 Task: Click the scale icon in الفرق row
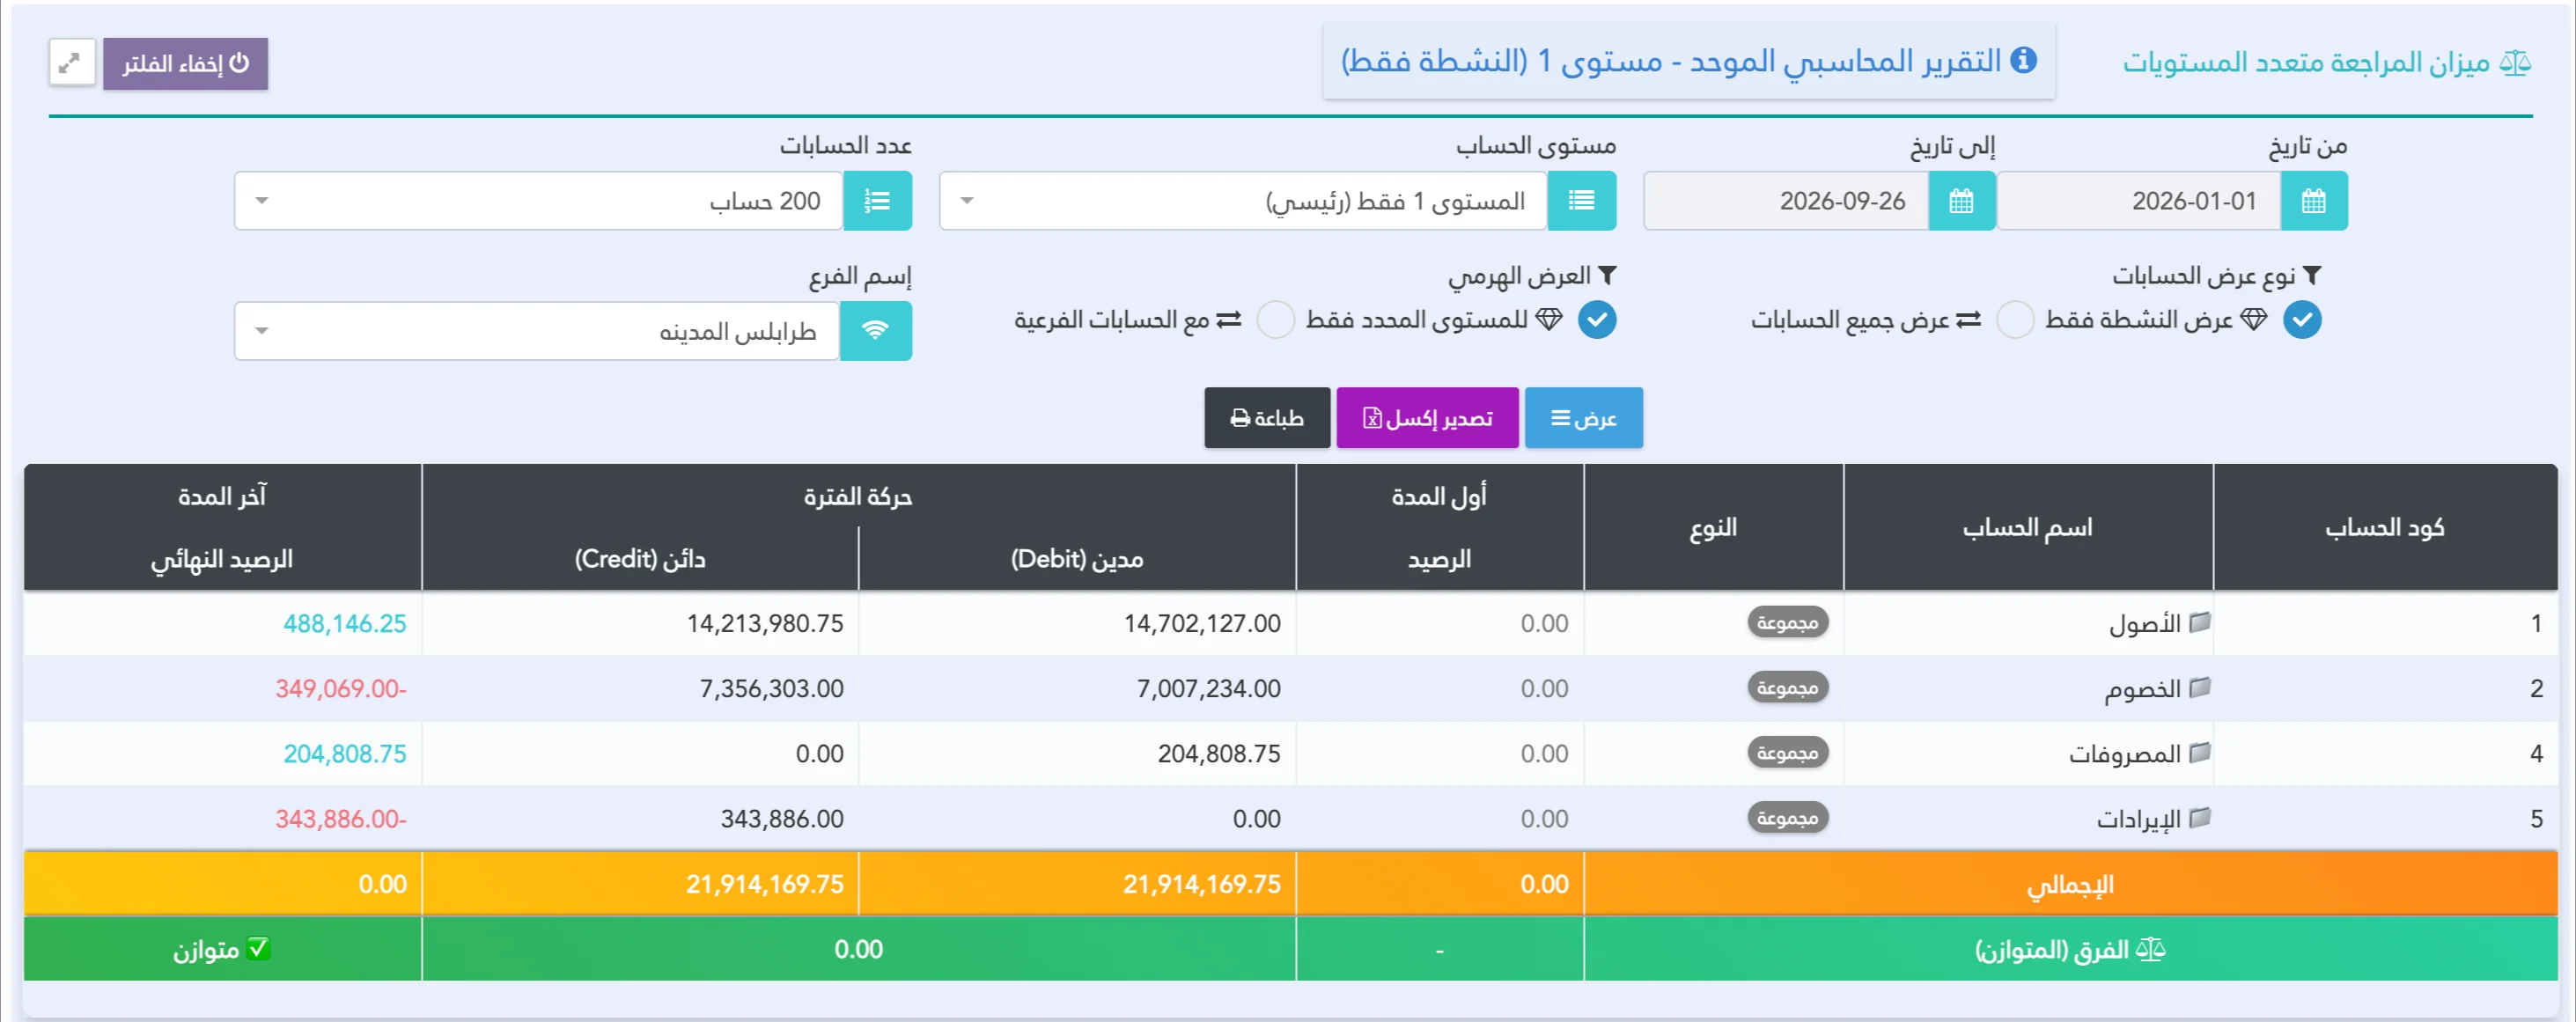(2150, 949)
